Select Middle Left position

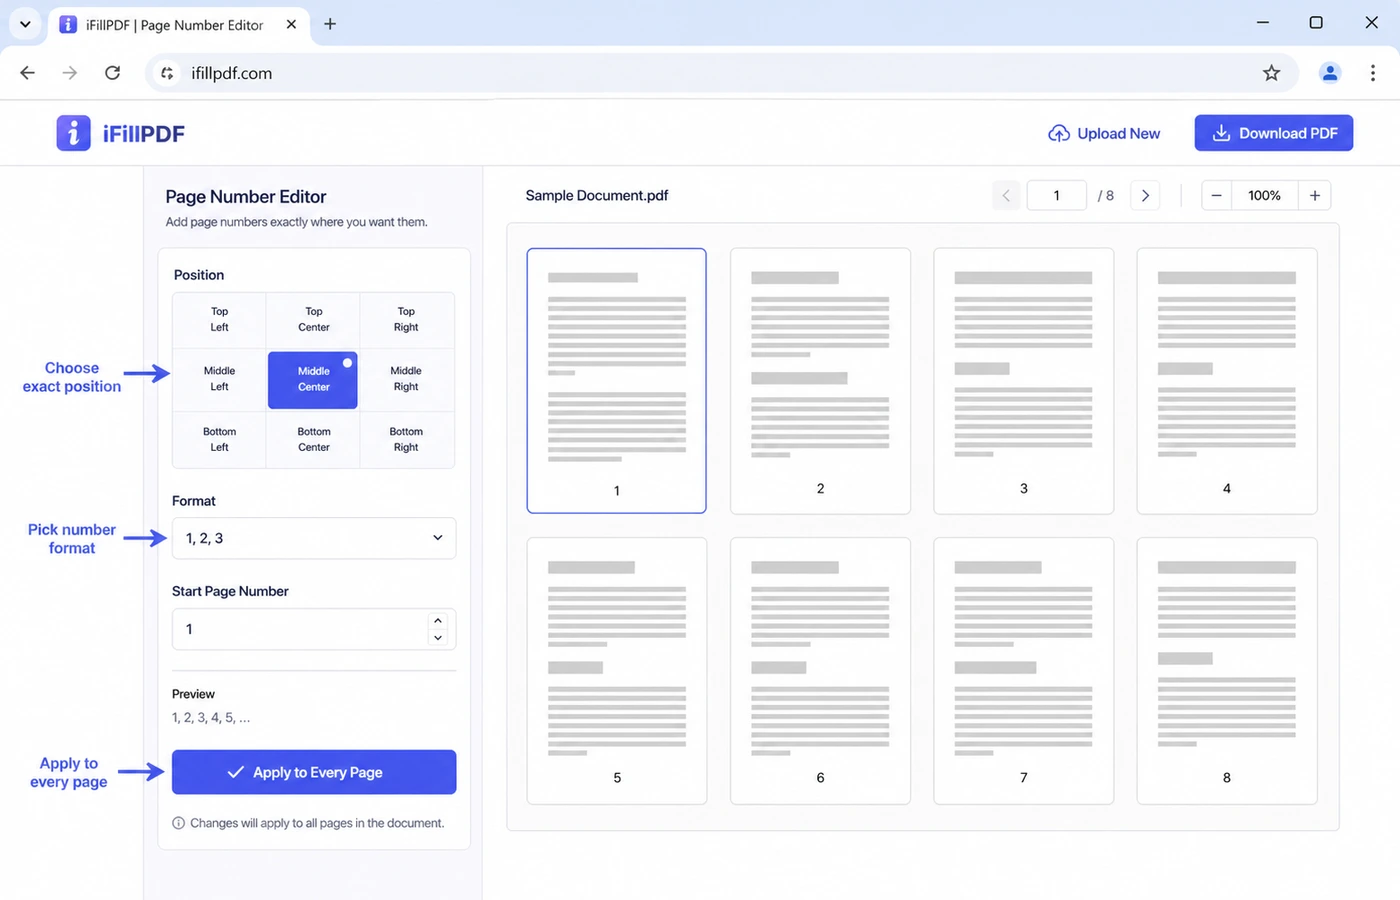pyautogui.click(x=219, y=379)
